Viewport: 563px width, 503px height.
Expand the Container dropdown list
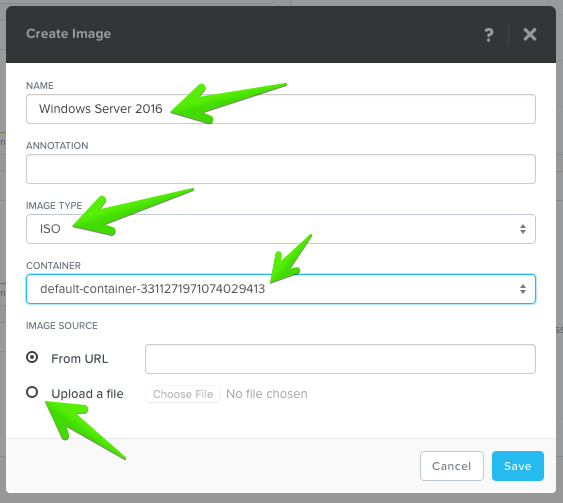click(281, 289)
